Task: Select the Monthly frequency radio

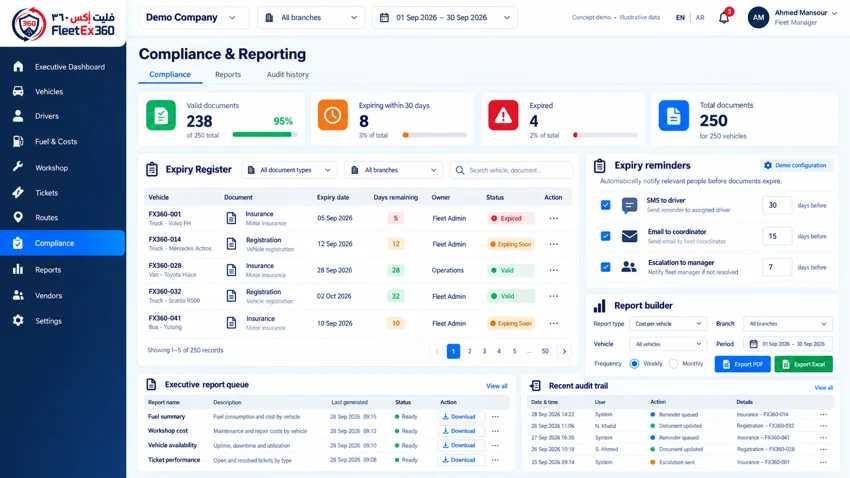Action: coord(673,364)
